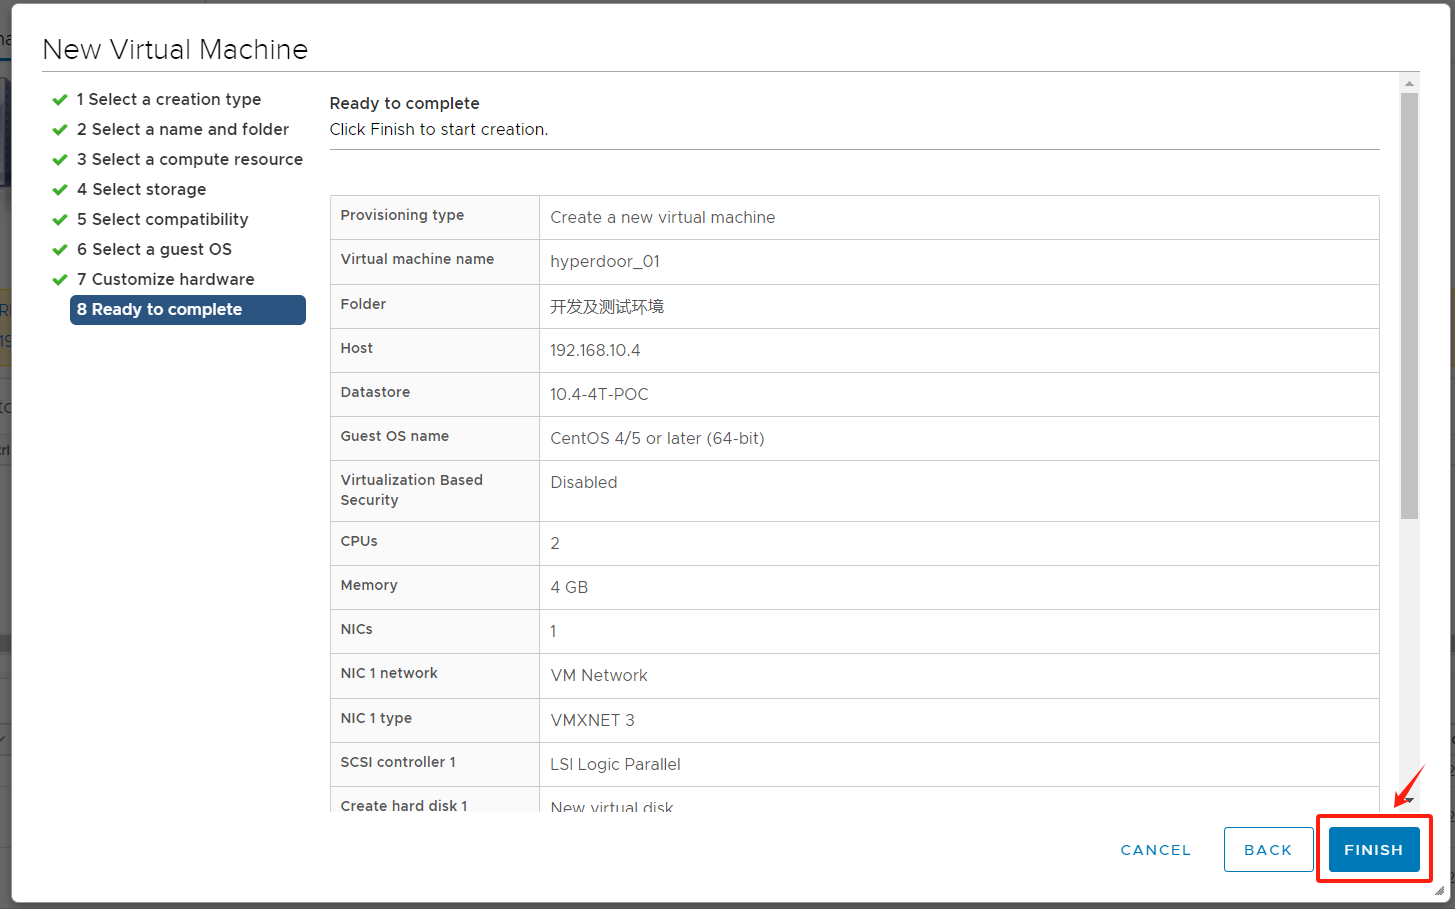Click the datastore value '10.4-4T-POC'
Screen dimensions: 1455x909
click(599, 394)
